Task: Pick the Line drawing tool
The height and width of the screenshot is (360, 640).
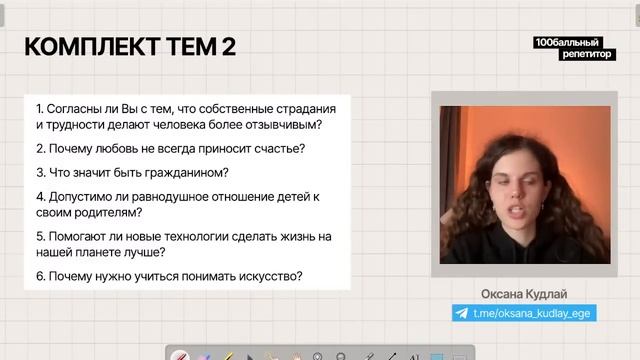Action: (x=391, y=357)
